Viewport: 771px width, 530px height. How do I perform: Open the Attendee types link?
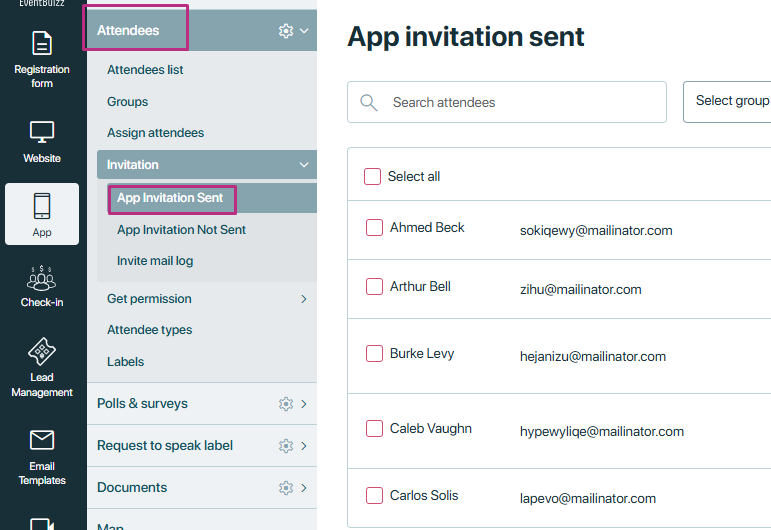point(149,330)
